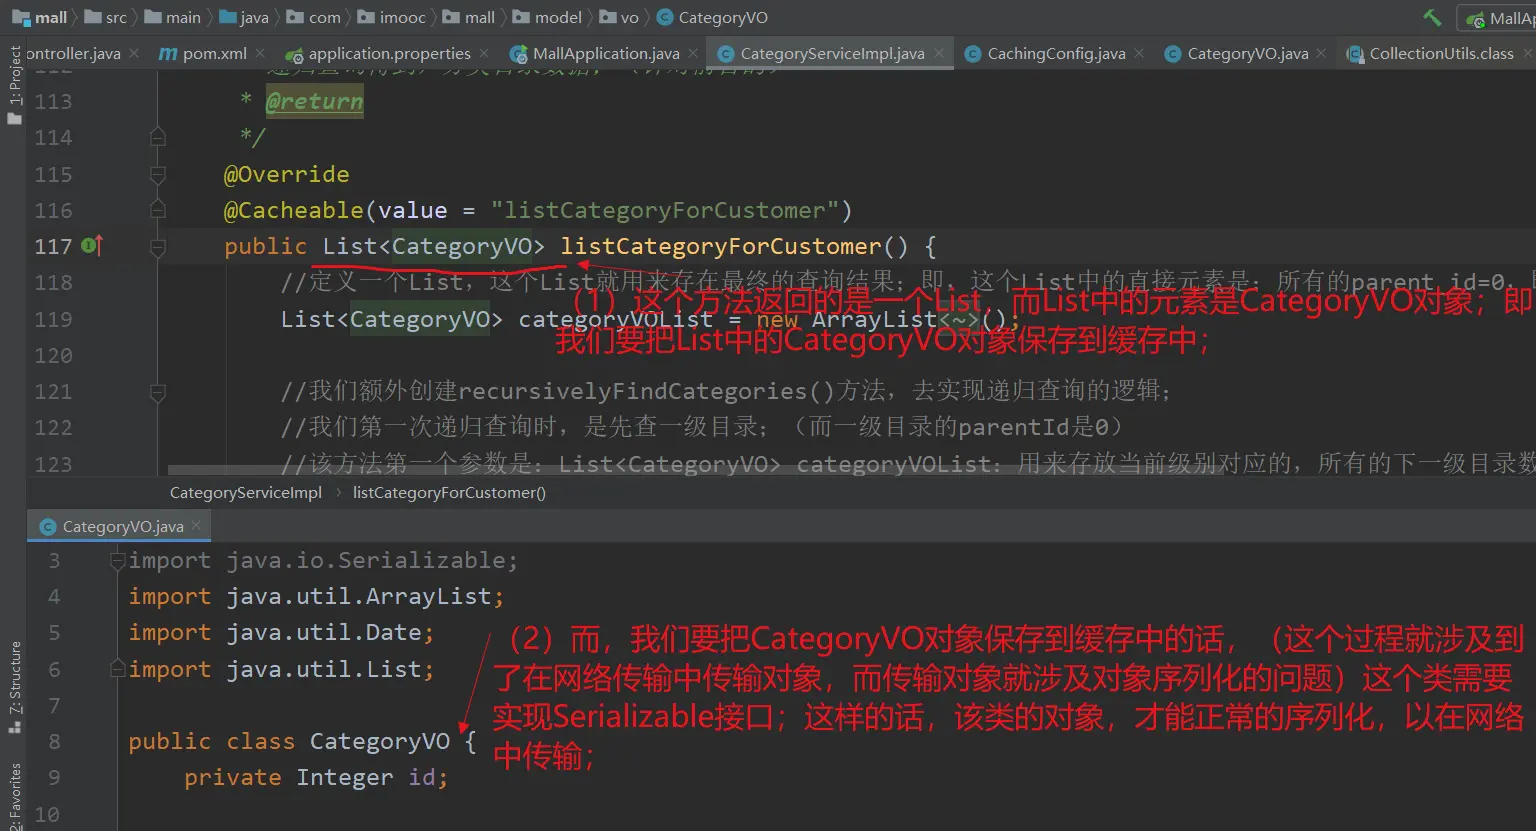Click the Build Project hammer icon
This screenshot has height=831, width=1536.
[x=1432, y=17]
